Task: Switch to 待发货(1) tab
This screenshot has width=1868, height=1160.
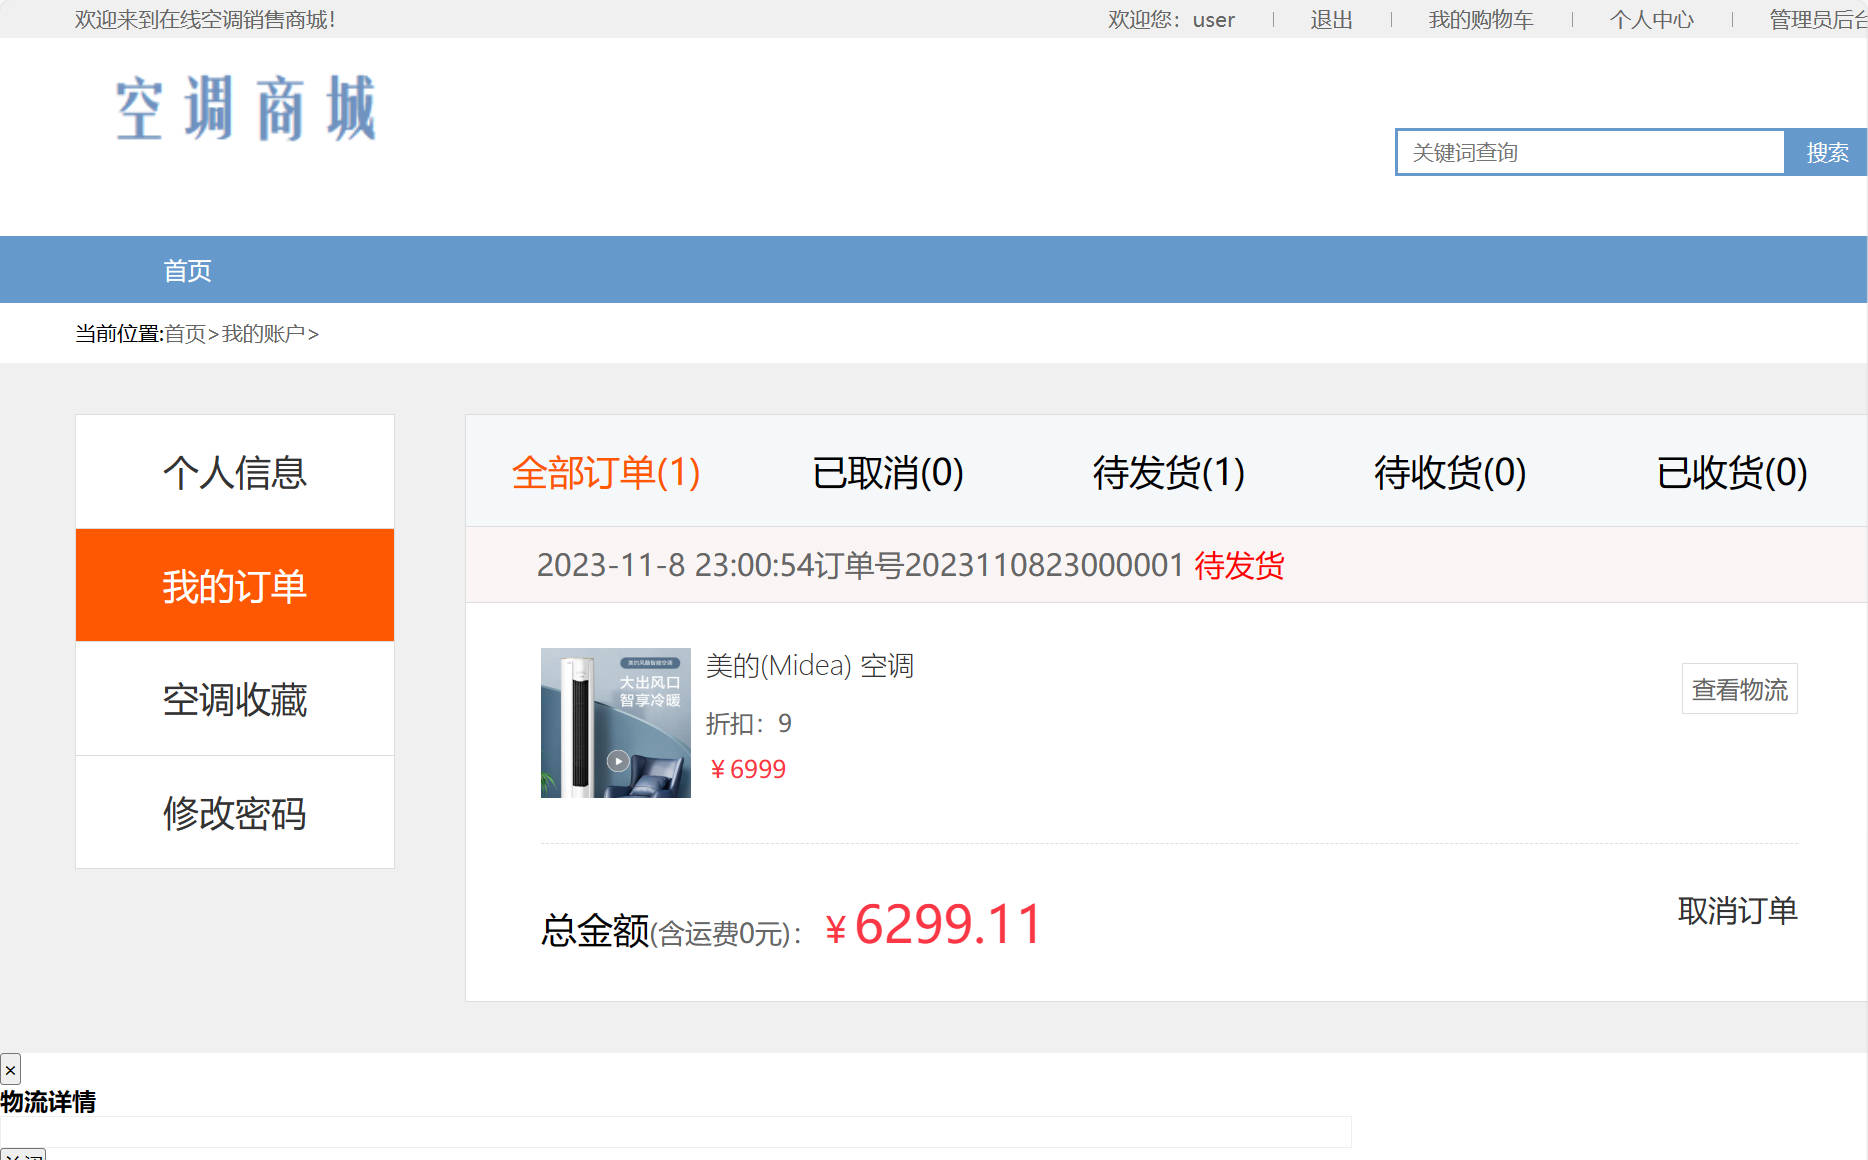Action: click(x=1168, y=472)
